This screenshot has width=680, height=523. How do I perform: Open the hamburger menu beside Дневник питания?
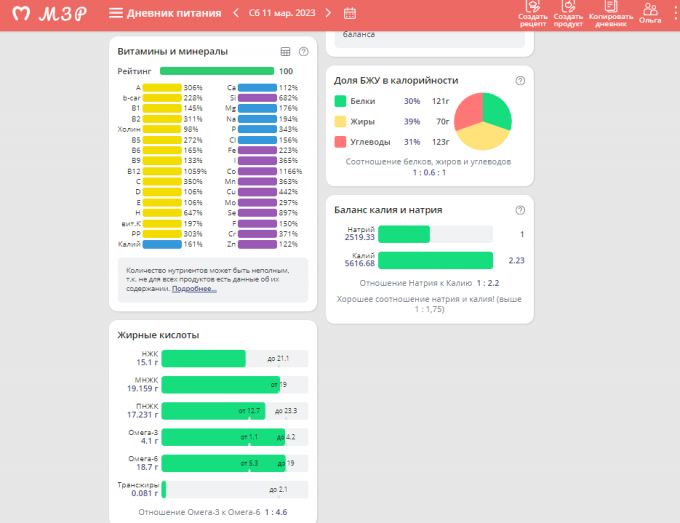point(116,13)
